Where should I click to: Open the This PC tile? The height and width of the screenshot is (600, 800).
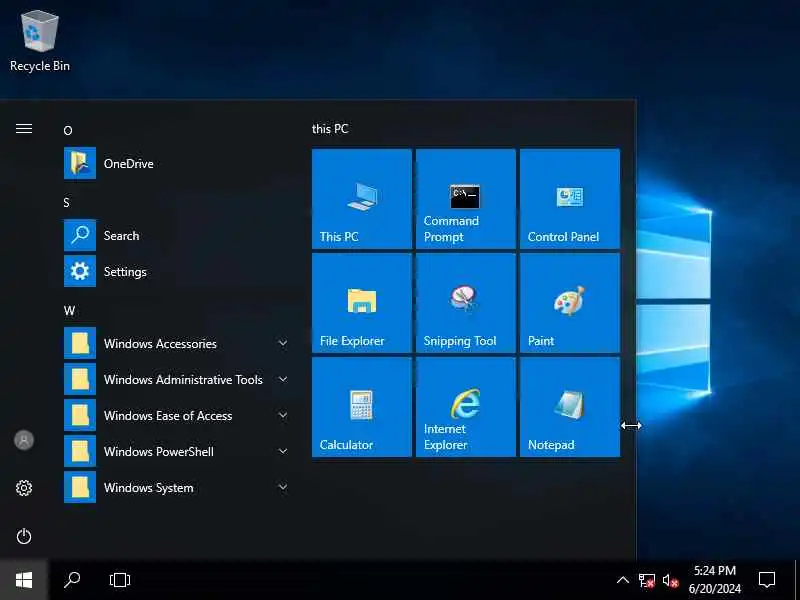362,199
